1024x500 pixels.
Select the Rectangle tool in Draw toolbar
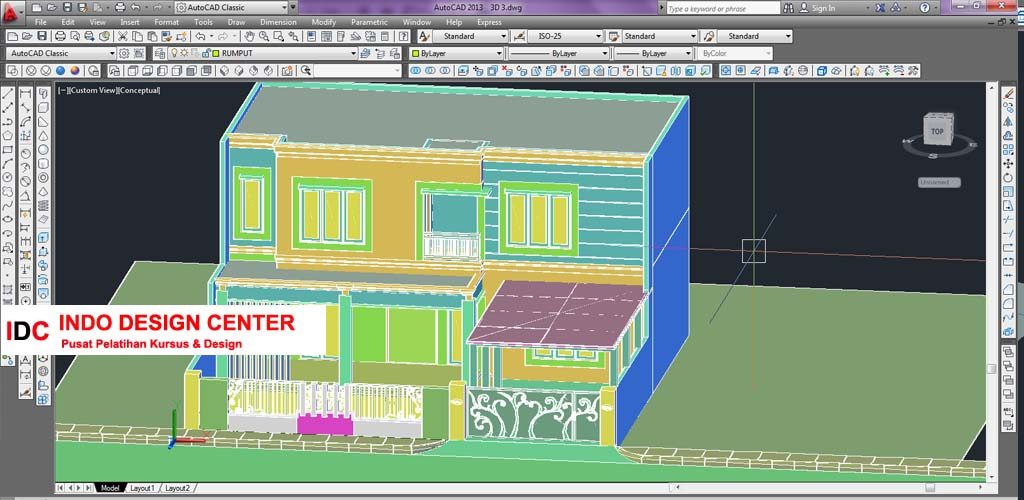tap(8, 149)
